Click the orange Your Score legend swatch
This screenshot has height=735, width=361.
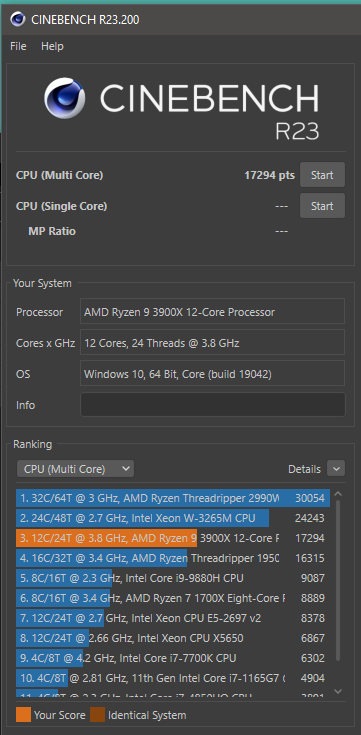pos(23,715)
